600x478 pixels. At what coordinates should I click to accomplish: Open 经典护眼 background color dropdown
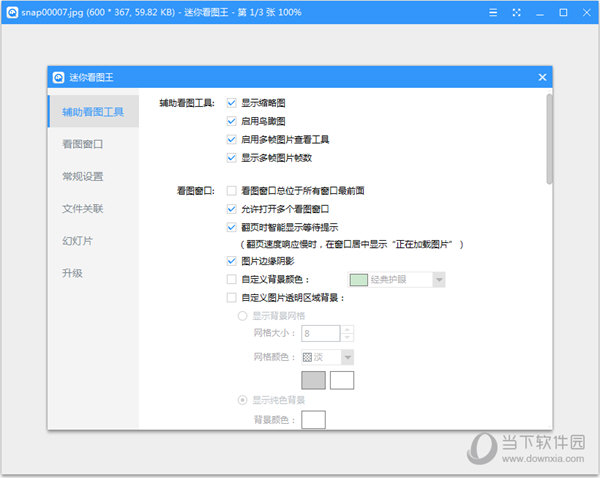pyautogui.click(x=439, y=280)
